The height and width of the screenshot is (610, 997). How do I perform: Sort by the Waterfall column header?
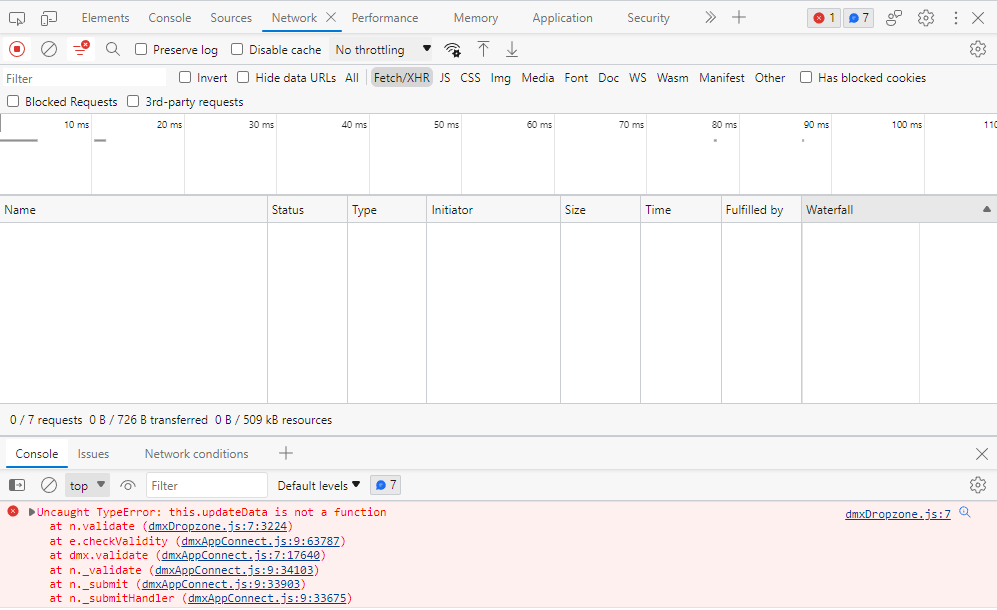(899, 210)
